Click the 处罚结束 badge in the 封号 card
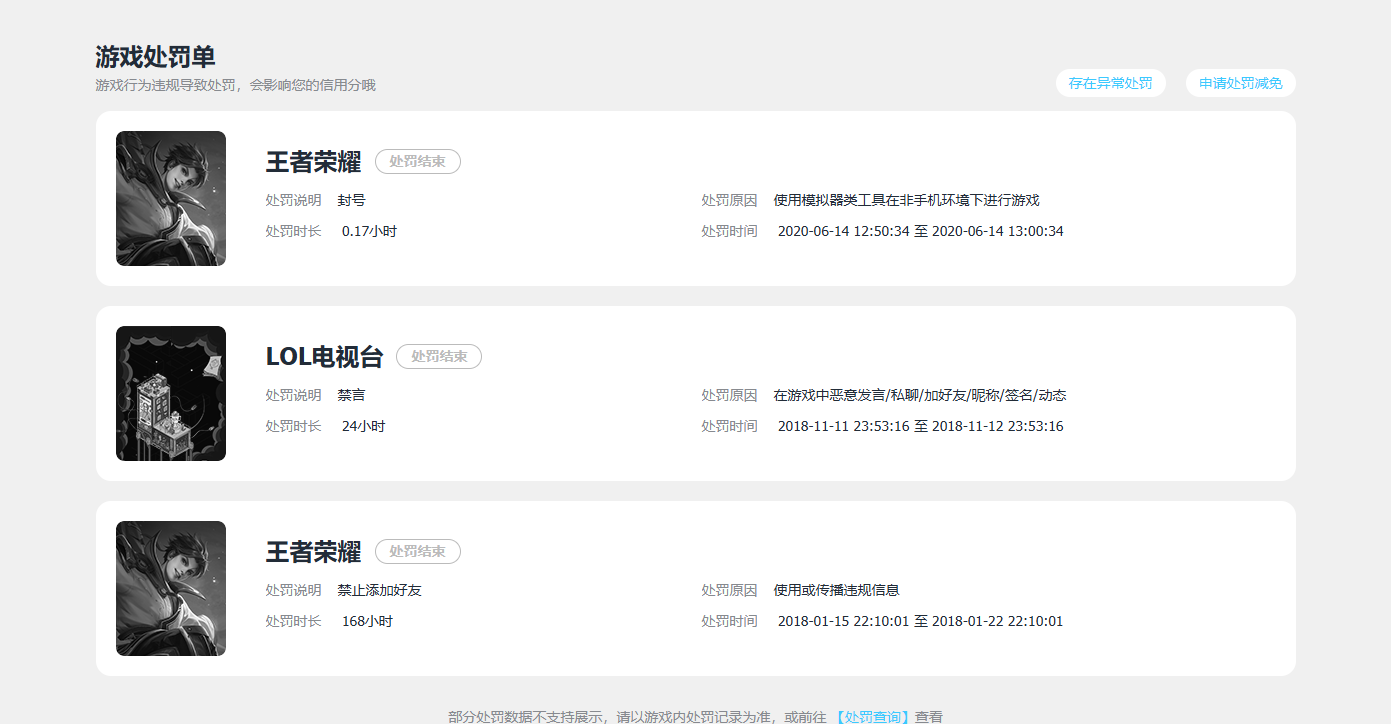Screen dimensions: 1391x724 (418, 161)
